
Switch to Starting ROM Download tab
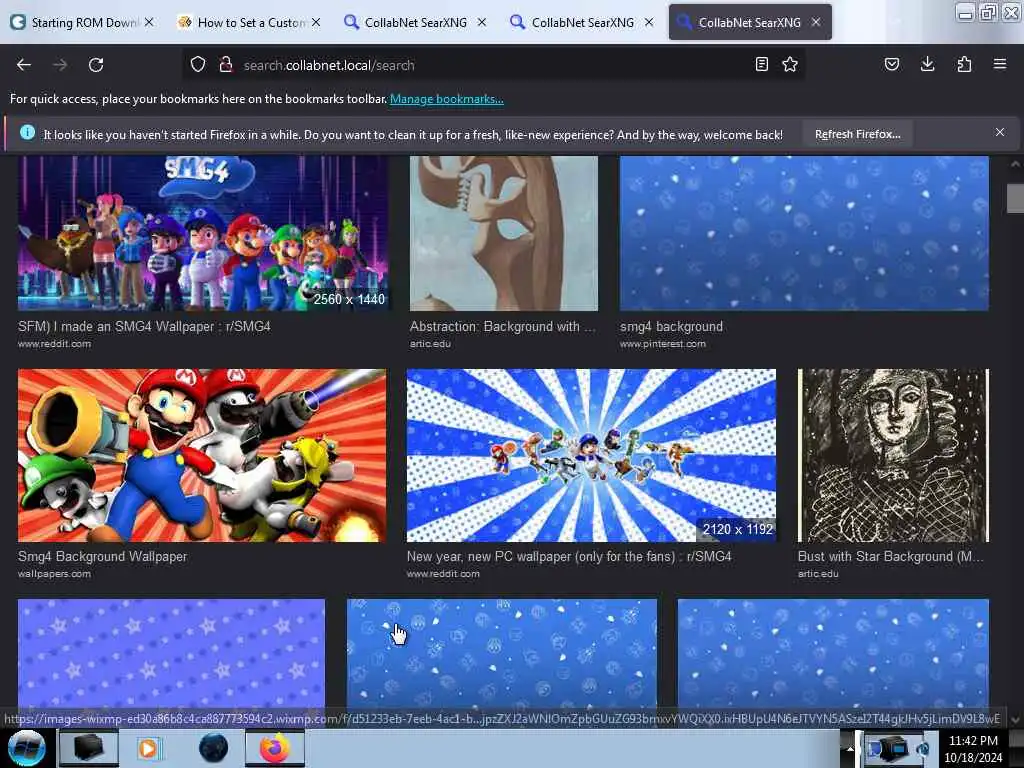tap(83, 22)
